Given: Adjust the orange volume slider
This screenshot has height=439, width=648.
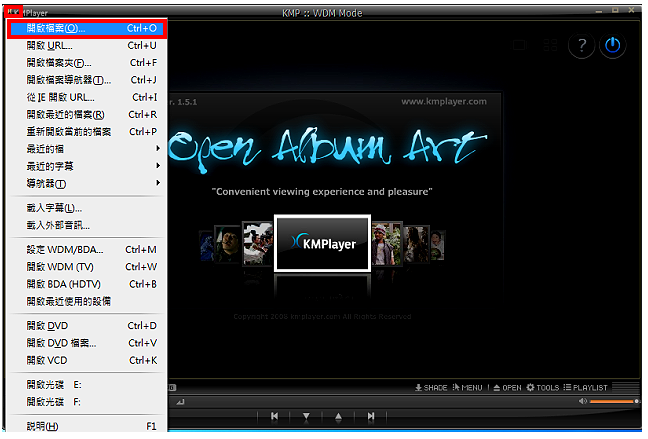Looking at the screenshot, I should click(x=614, y=401).
